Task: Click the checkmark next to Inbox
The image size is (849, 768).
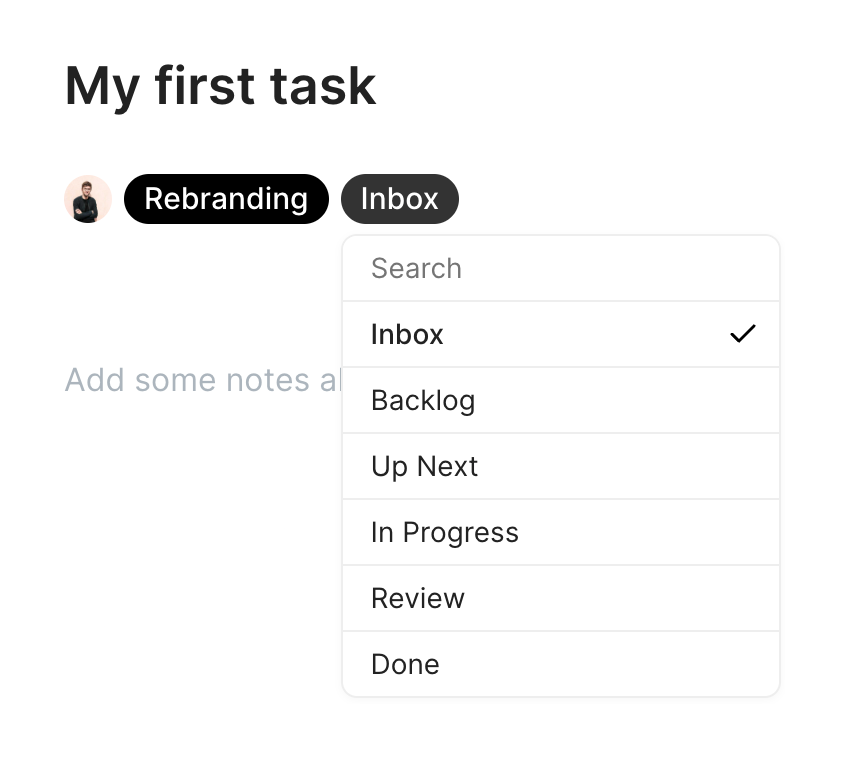Action: click(x=743, y=333)
